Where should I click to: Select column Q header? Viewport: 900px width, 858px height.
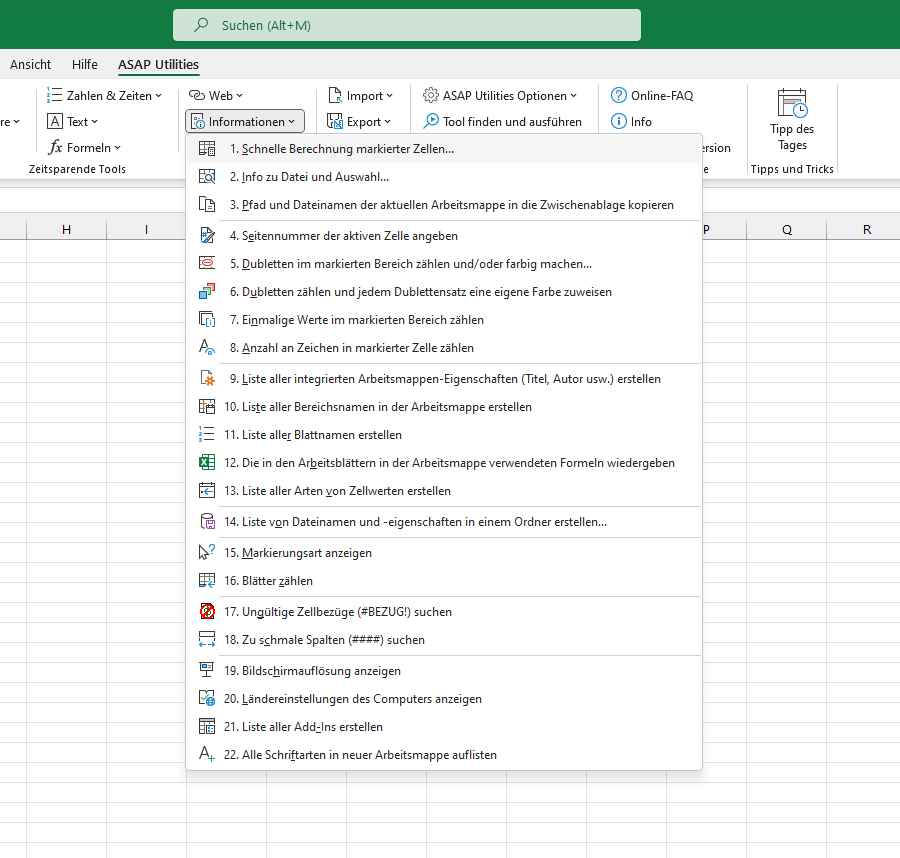point(787,230)
